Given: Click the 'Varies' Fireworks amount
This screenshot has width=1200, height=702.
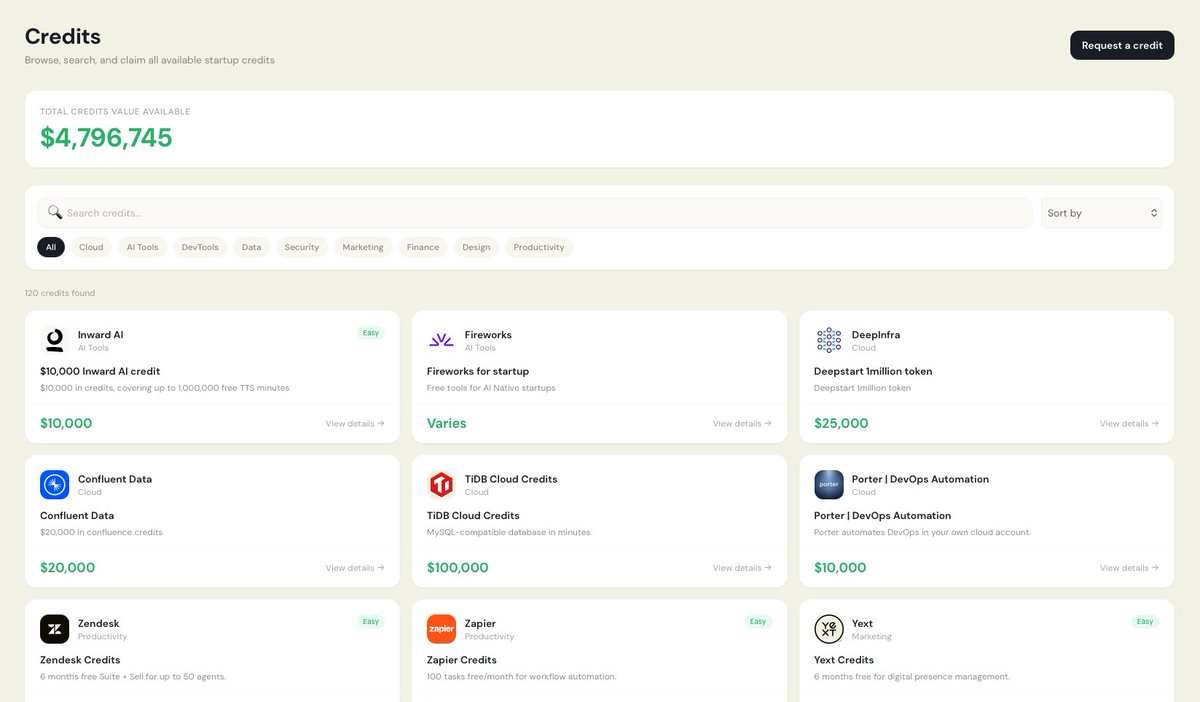Looking at the screenshot, I should 447,423.
